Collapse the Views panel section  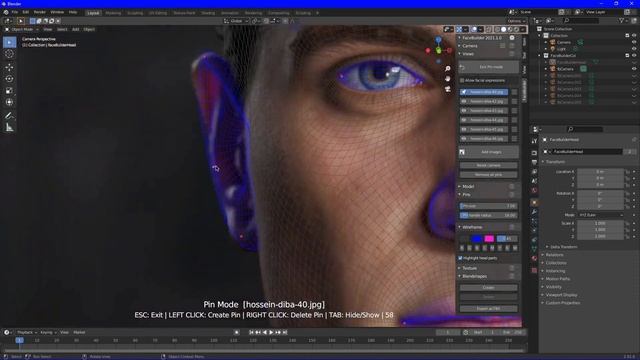coord(460,54)
